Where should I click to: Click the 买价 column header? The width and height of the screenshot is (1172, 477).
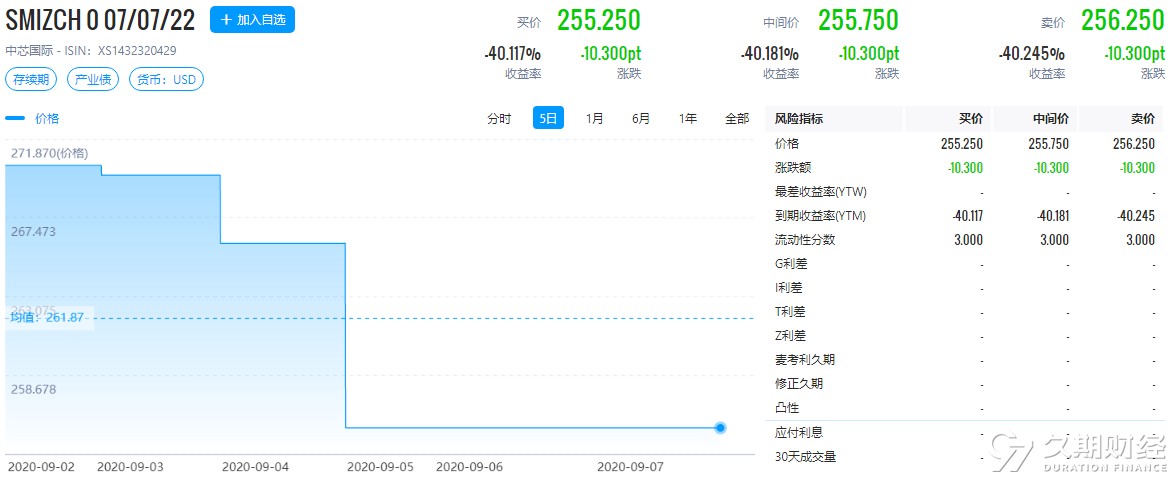coord(970,119)
